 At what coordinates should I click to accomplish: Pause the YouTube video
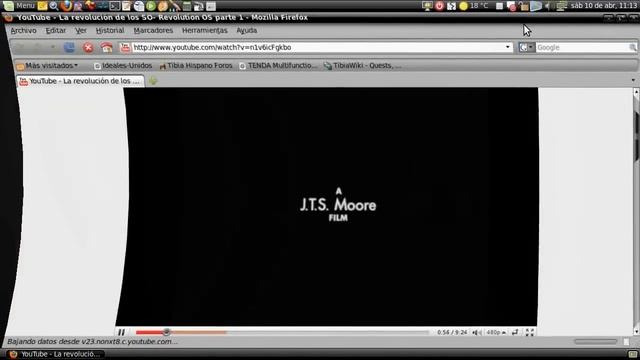pos(121,332)
